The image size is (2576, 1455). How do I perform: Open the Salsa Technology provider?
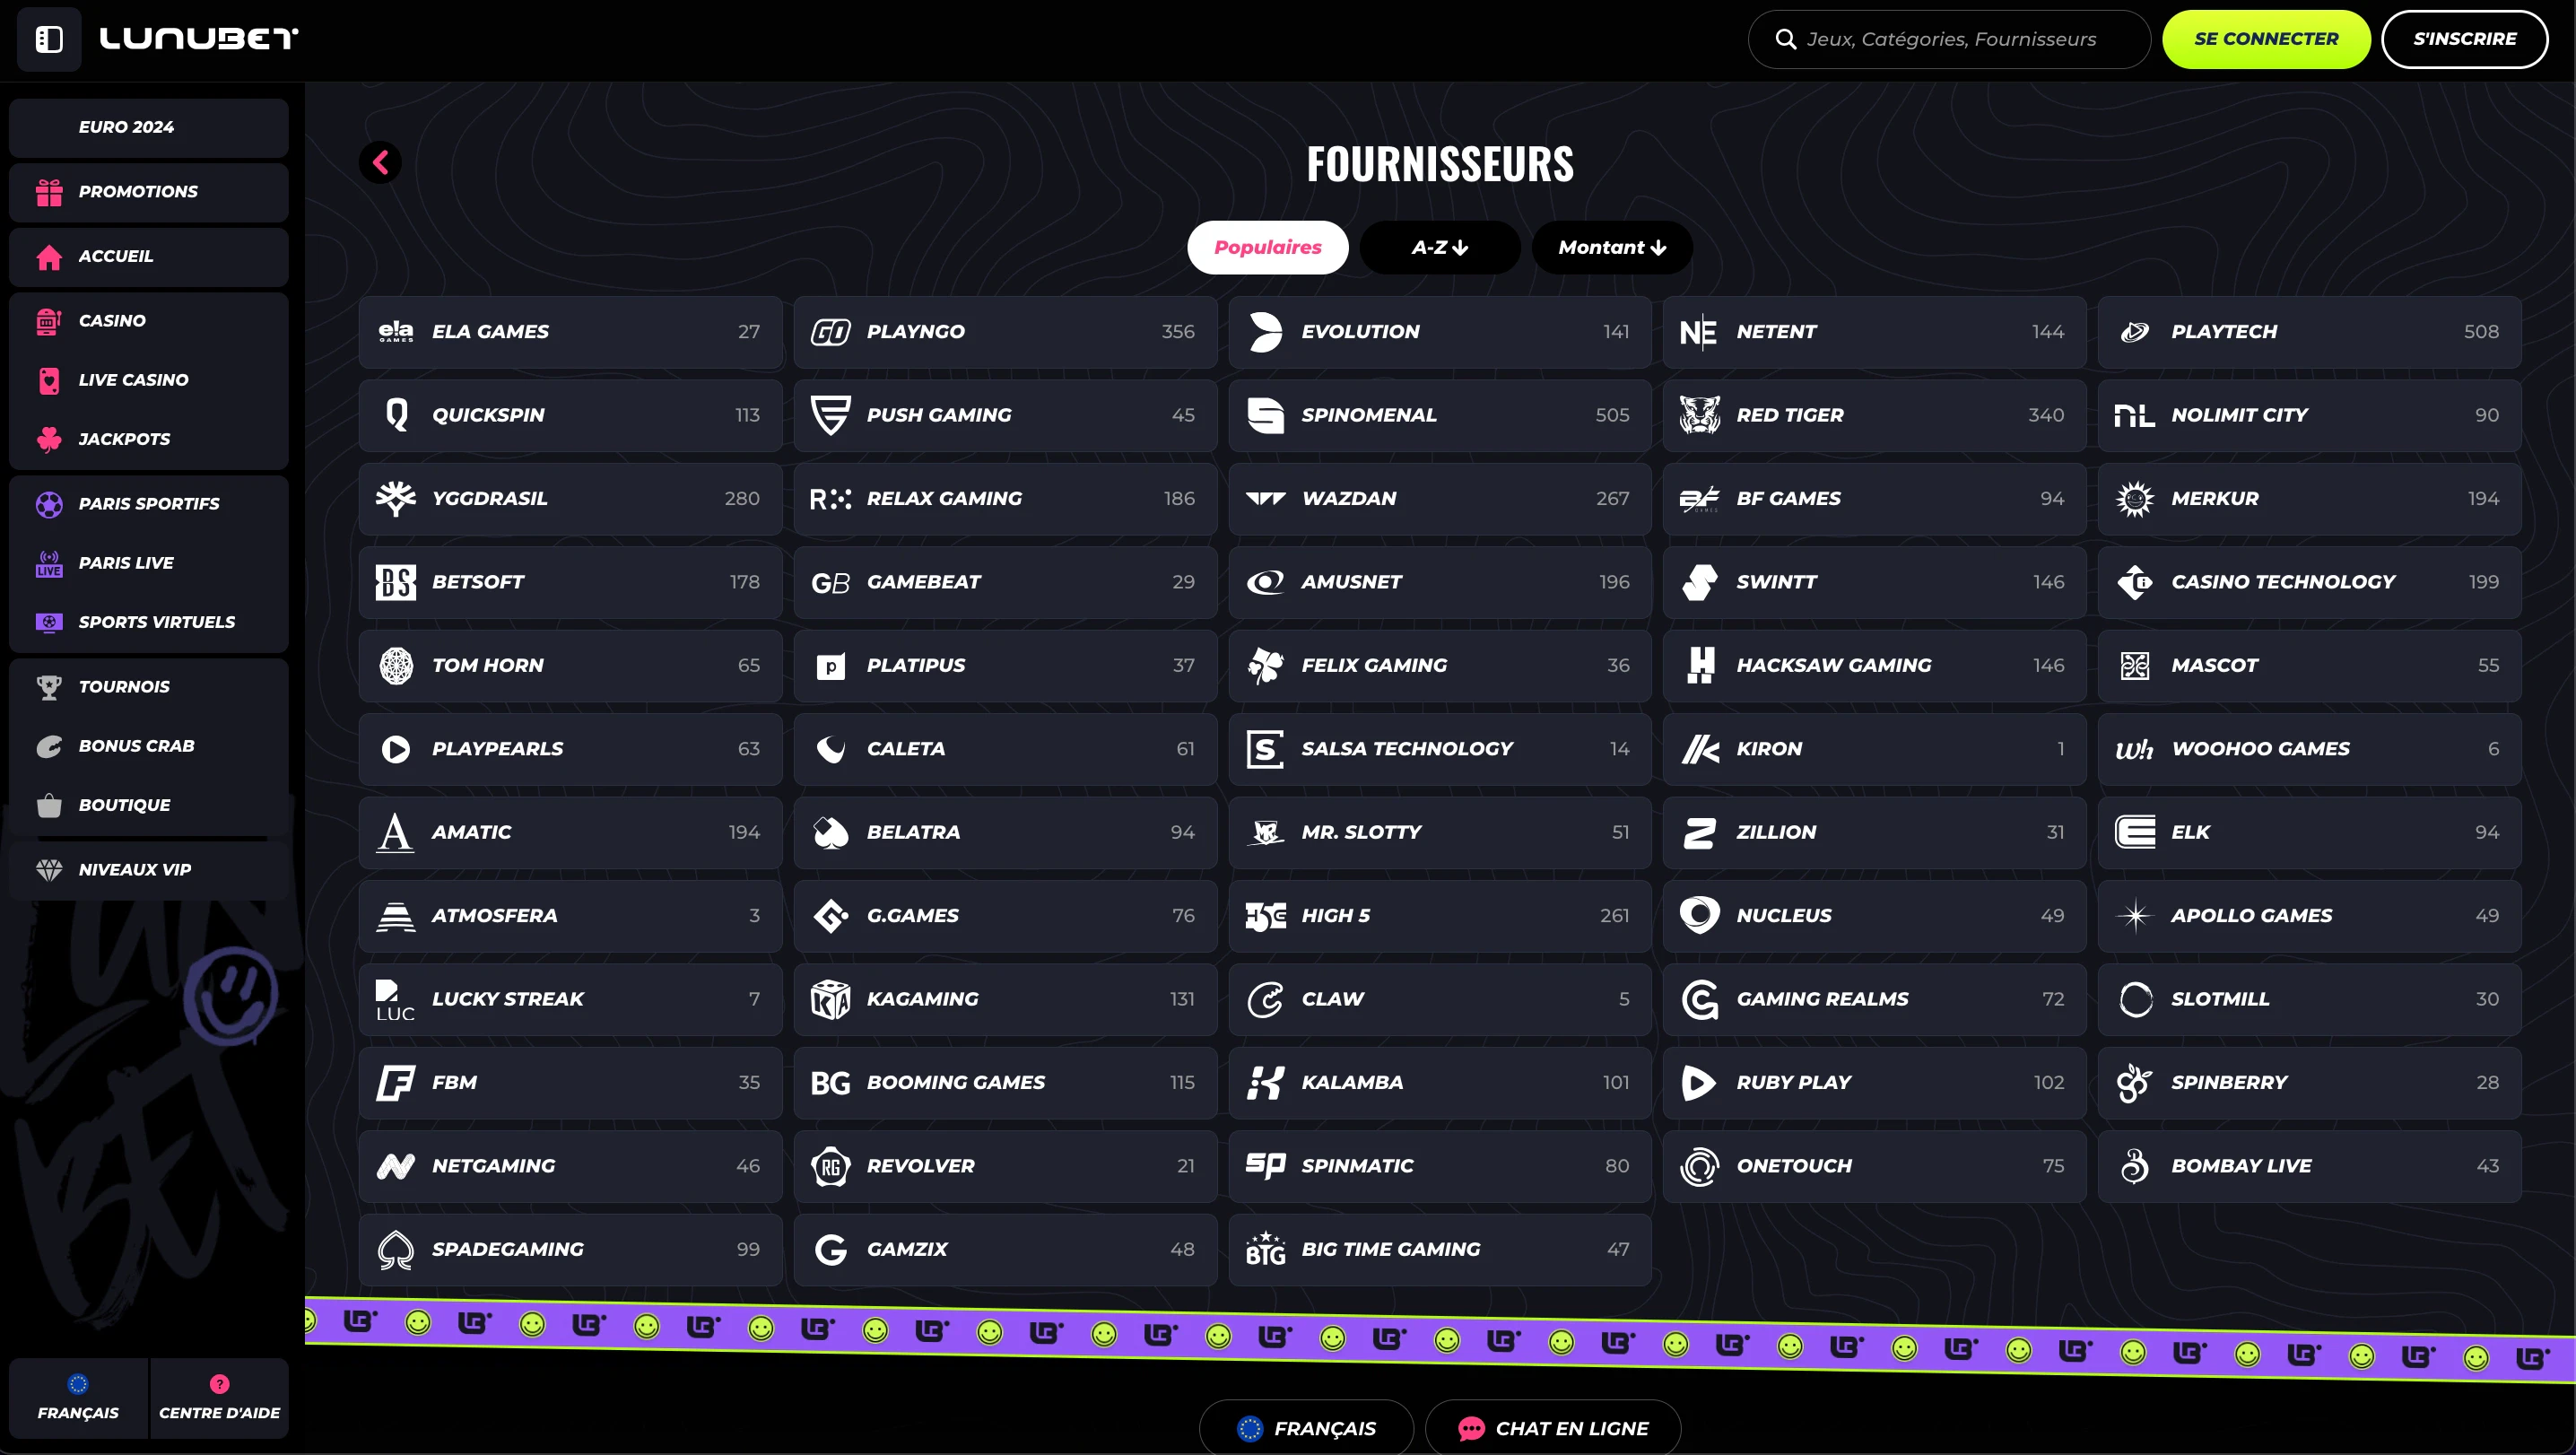point(1440,749)
